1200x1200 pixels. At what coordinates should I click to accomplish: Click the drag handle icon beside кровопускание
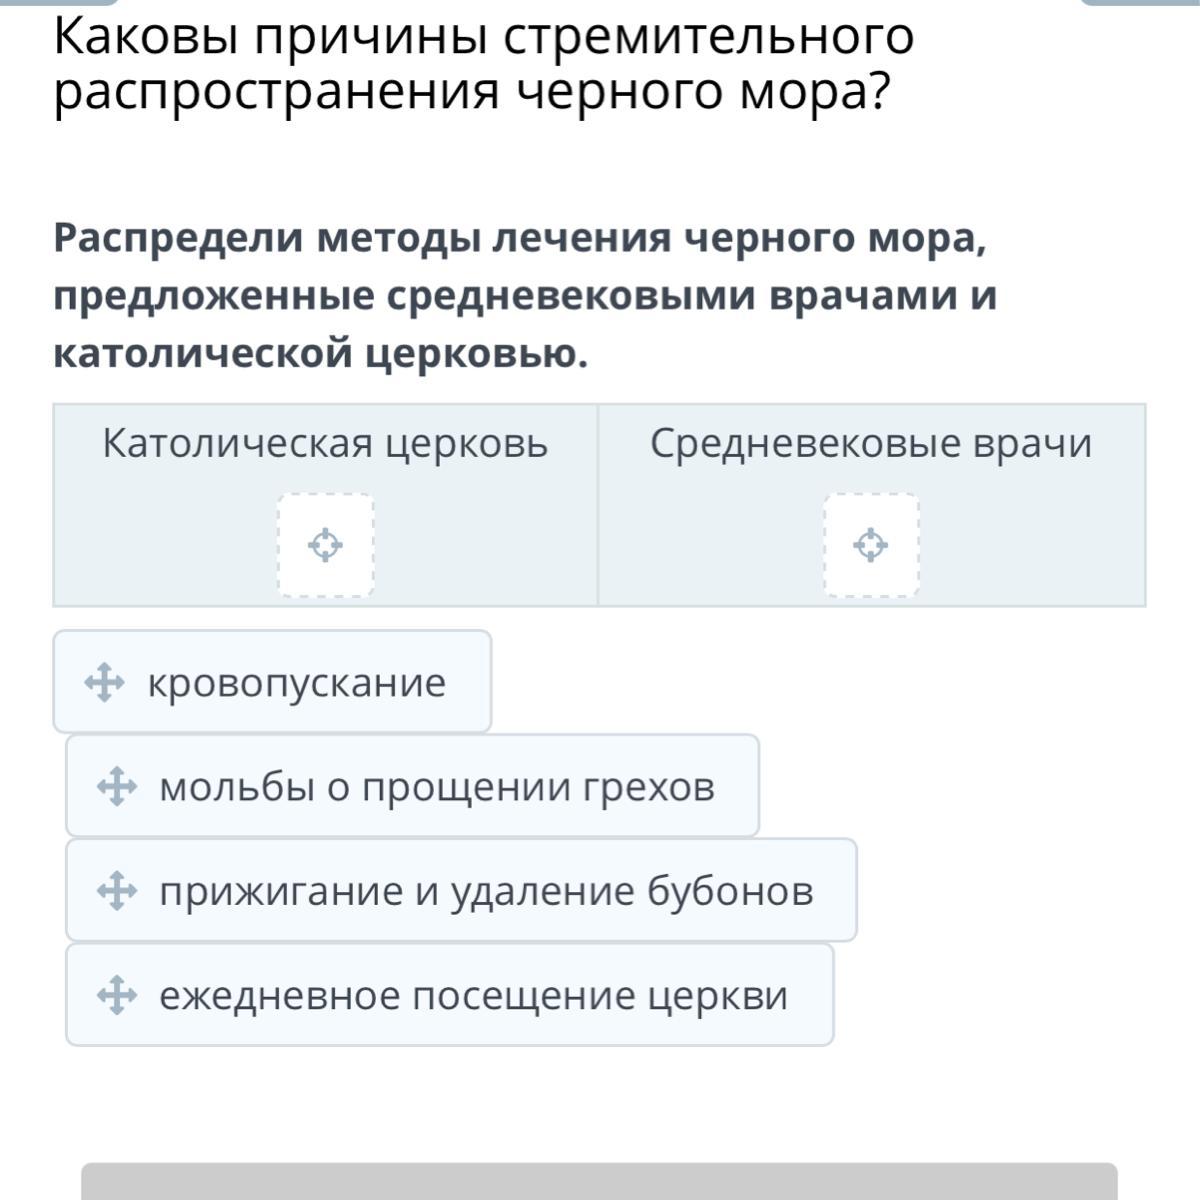104,684
